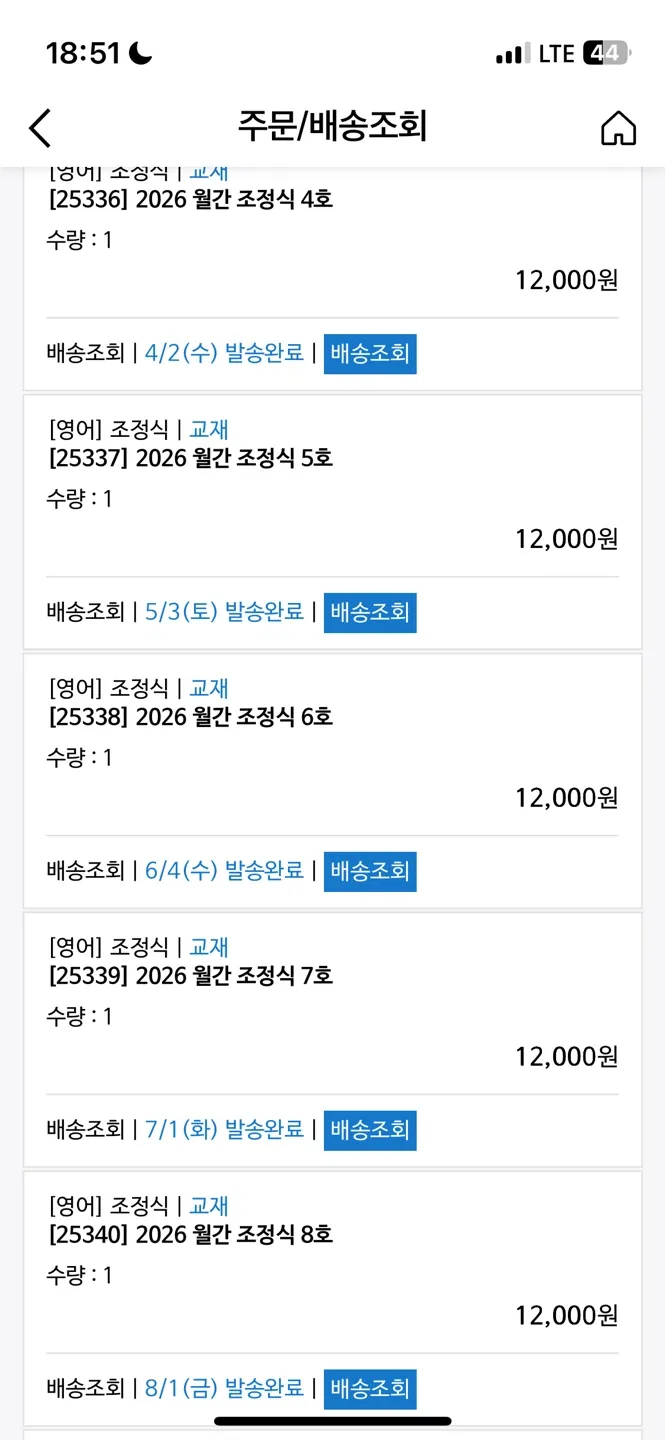
Task: Open product [25338] 2026 월간 조정식 6호
Action: tap(191, 717)
